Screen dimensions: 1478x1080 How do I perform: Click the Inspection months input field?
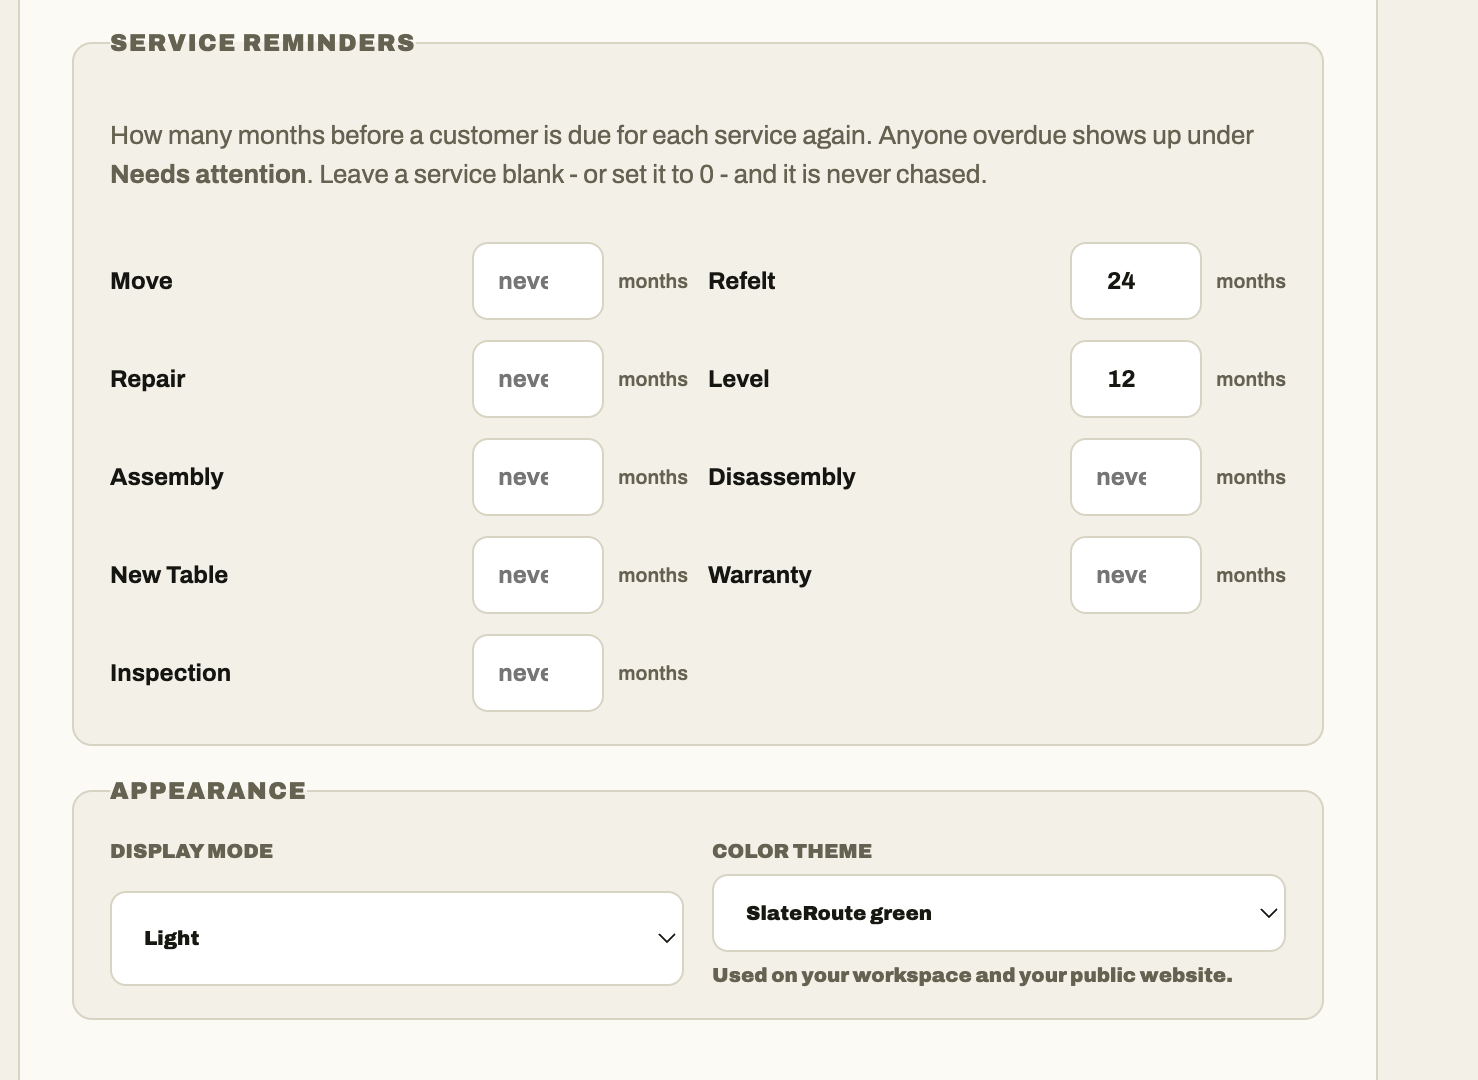click(538, 673)
